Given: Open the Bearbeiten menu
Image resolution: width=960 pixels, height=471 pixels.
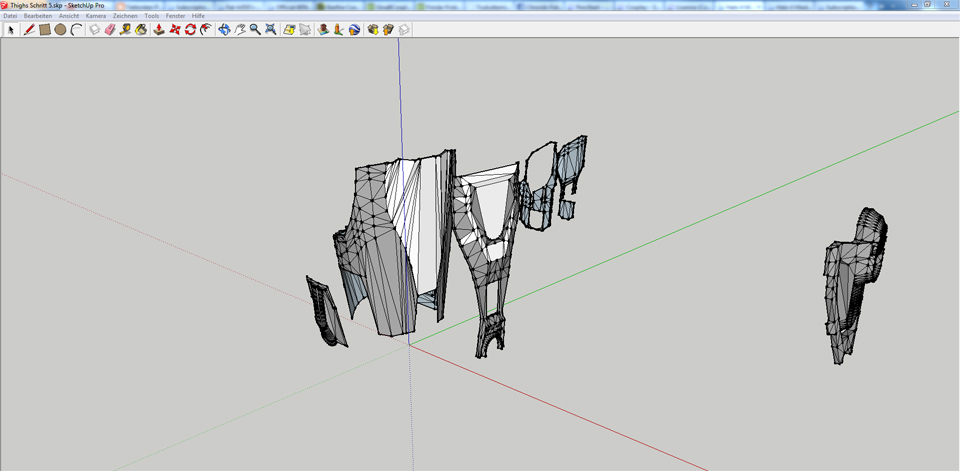Looking at the screenshot, I should 38,15.
